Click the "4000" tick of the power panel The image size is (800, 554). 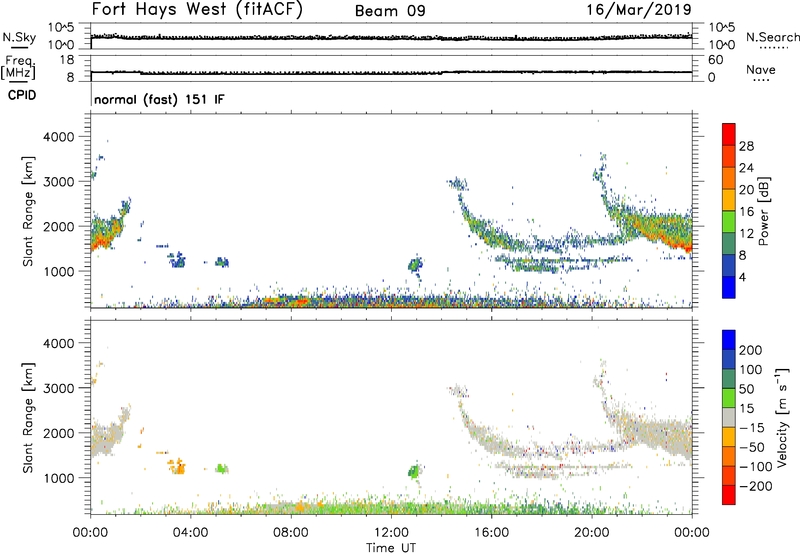click(59, 137)
